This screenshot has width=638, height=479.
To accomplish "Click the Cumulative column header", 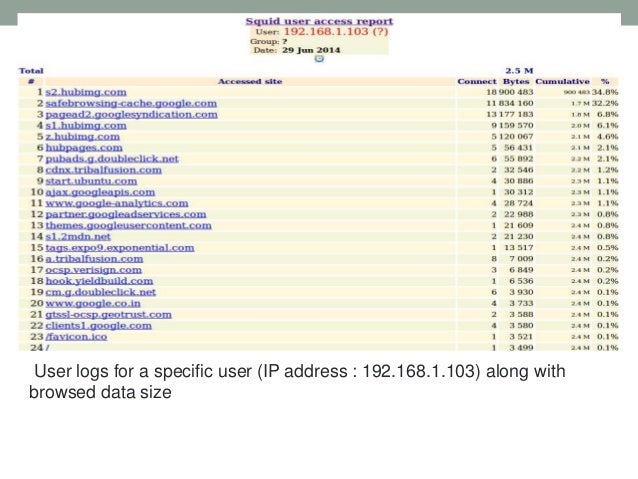I will [562, 81].
